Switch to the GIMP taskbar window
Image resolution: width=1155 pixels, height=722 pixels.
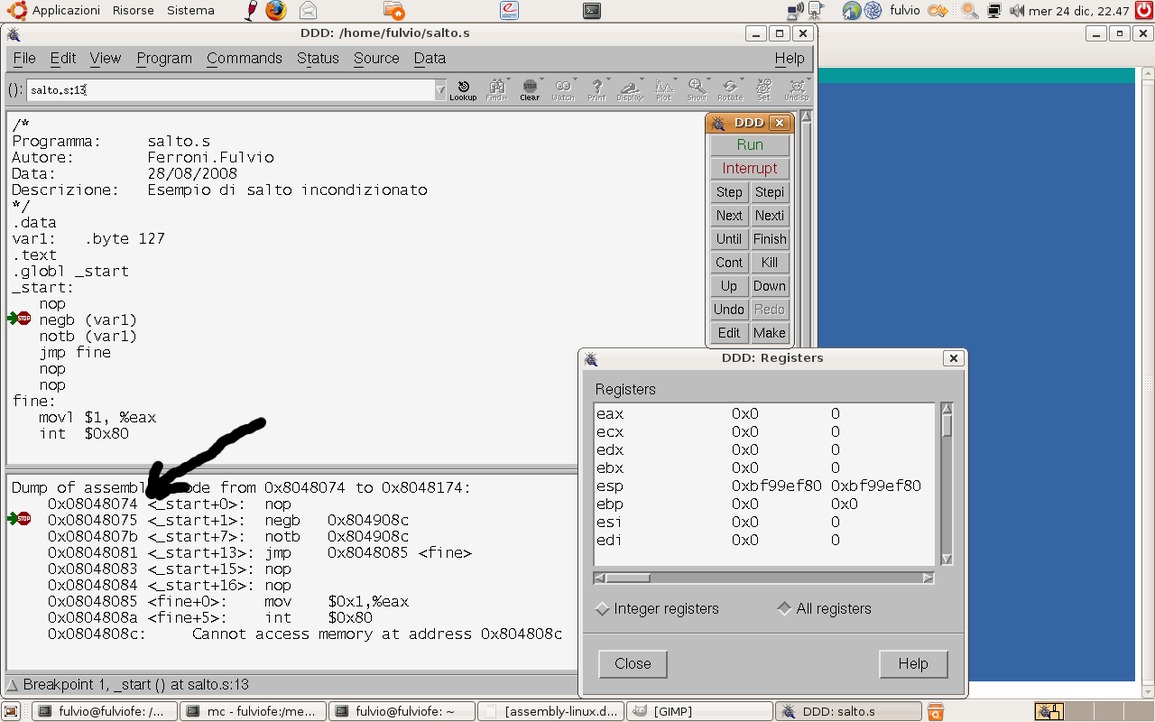[x=699, y=712]
